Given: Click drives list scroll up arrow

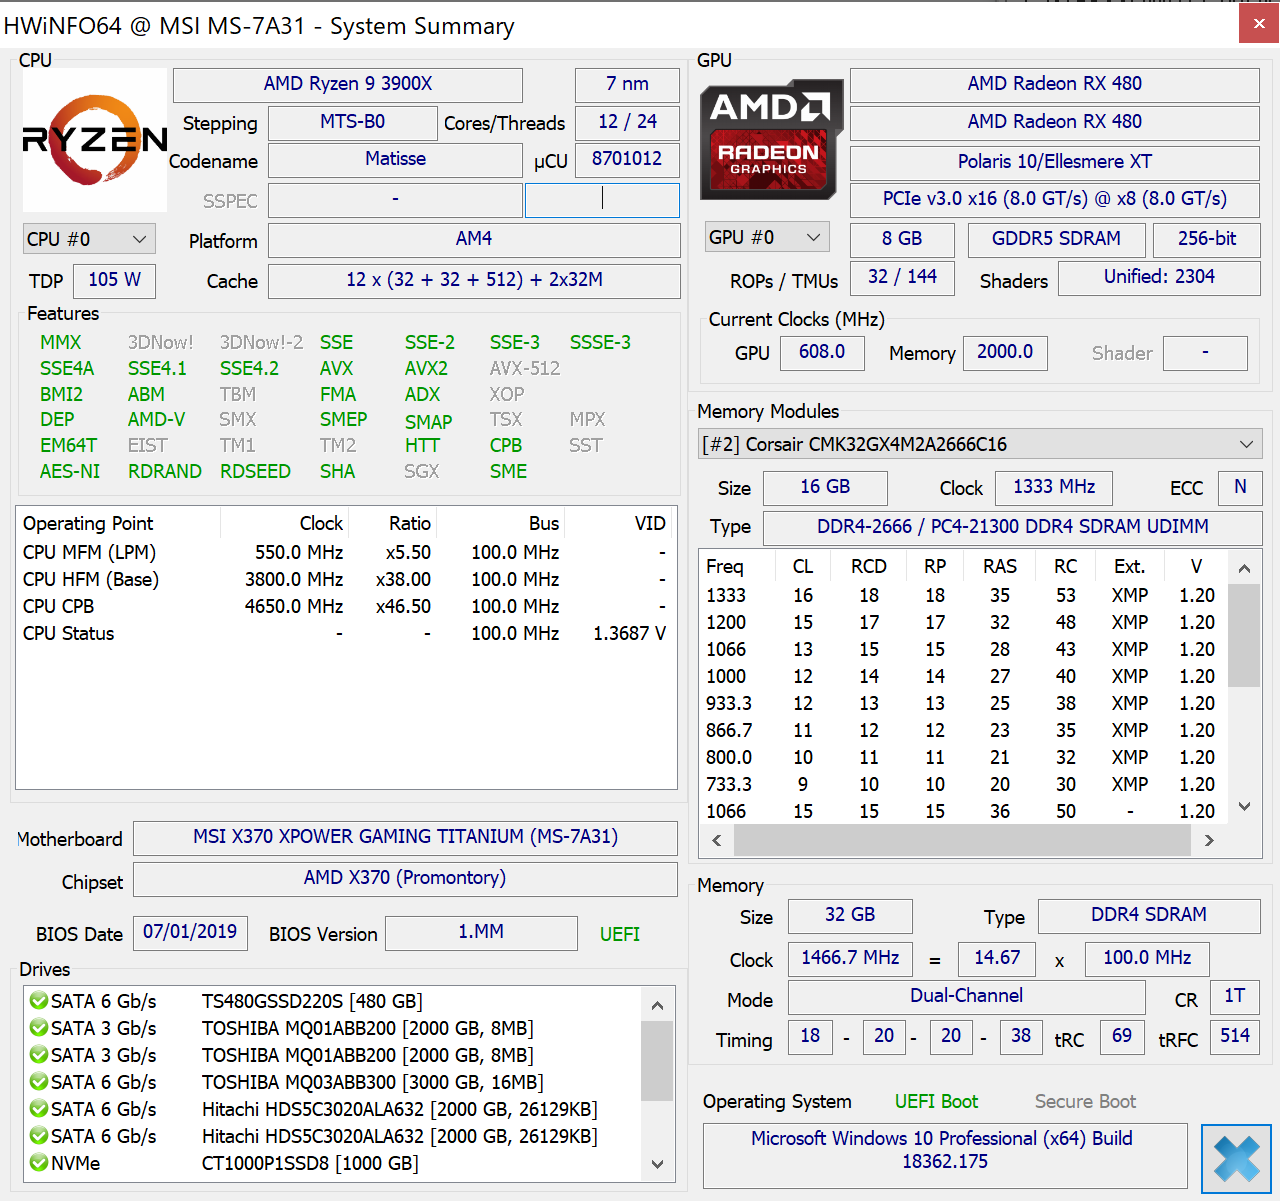Looking at the screenshot, I should click(657, 1005).
